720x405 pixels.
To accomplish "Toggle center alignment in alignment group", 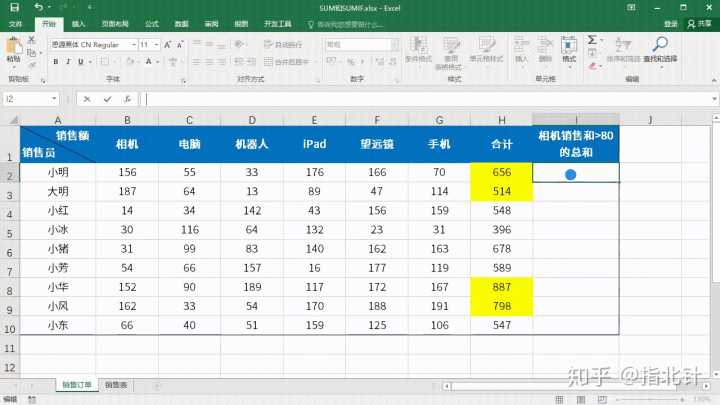I will [x=209, y=62].
